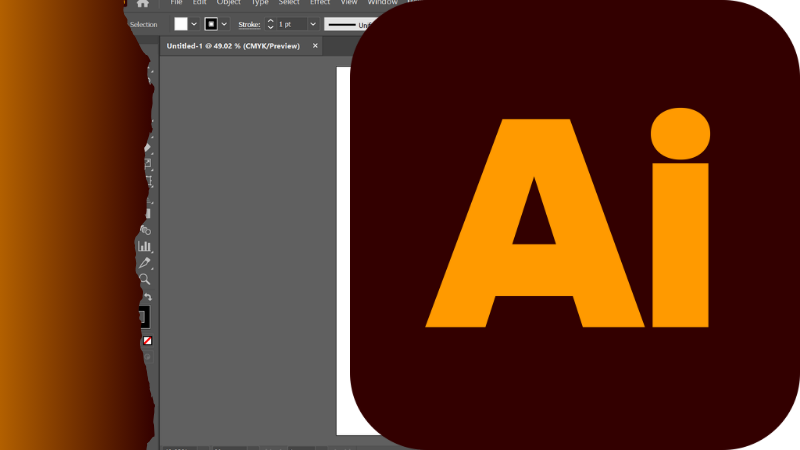Screen dimensions: 800x450
Task: Select the Eyedropper tool
Action: pos(144,263)
